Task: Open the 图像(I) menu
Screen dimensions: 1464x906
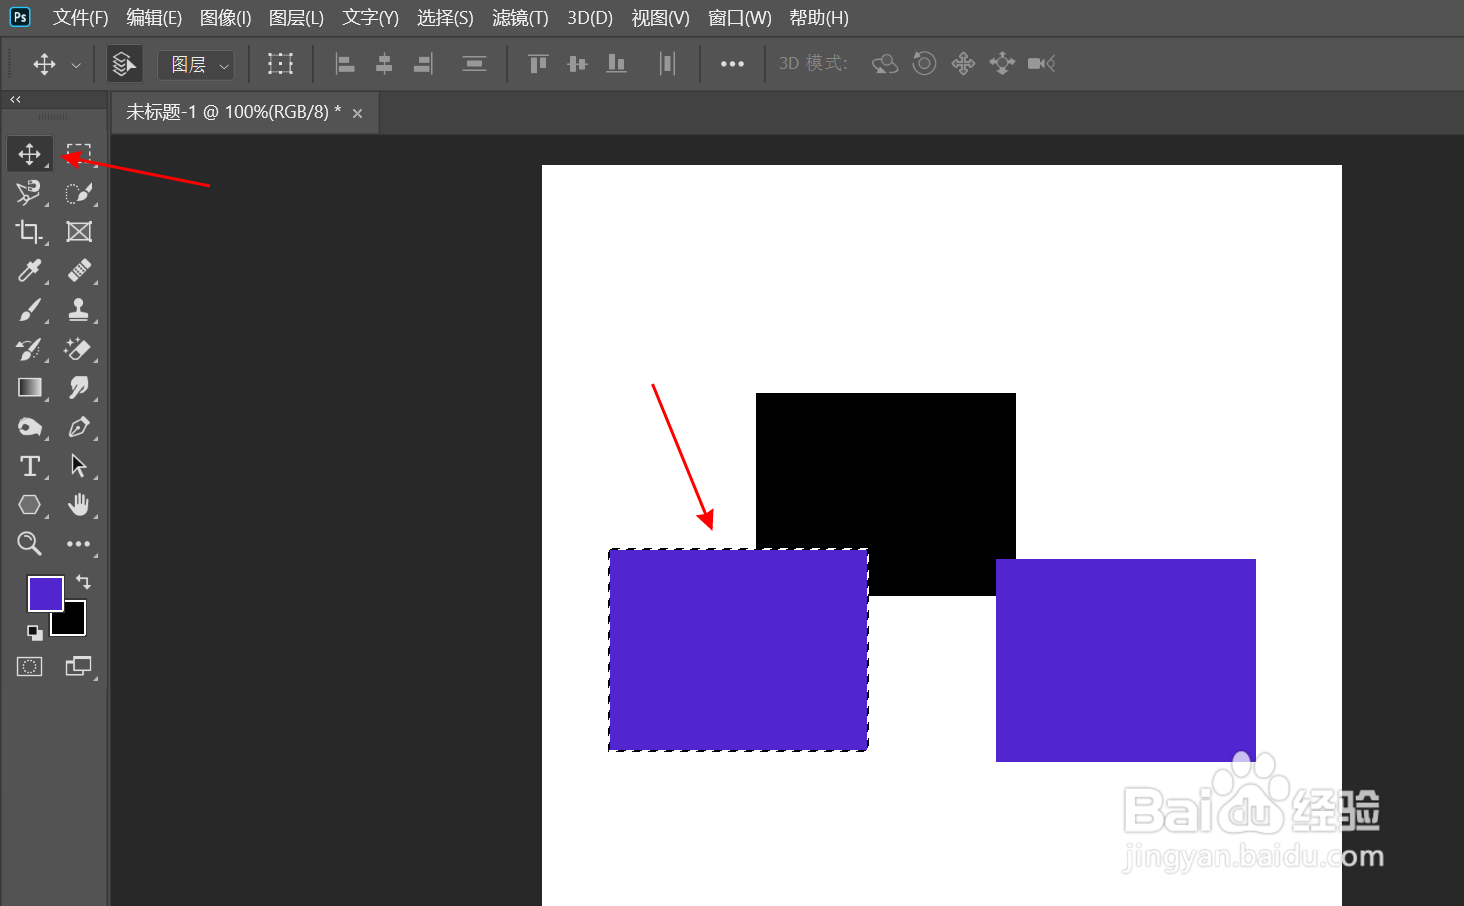Action: pyautogui.click(x=226, y=18)
